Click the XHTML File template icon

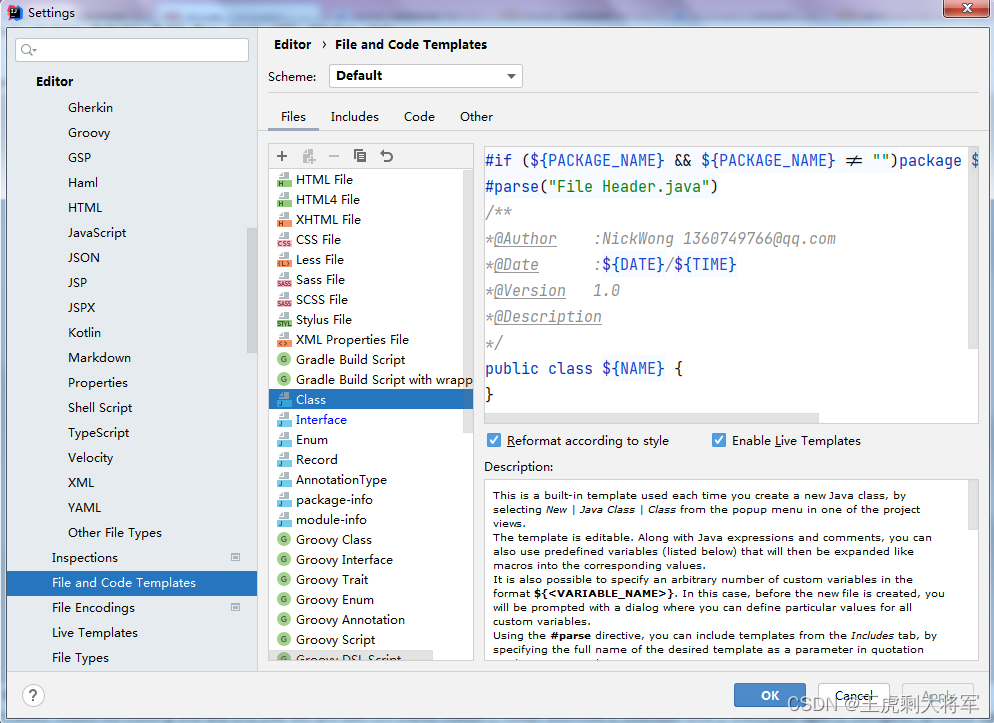284,220
